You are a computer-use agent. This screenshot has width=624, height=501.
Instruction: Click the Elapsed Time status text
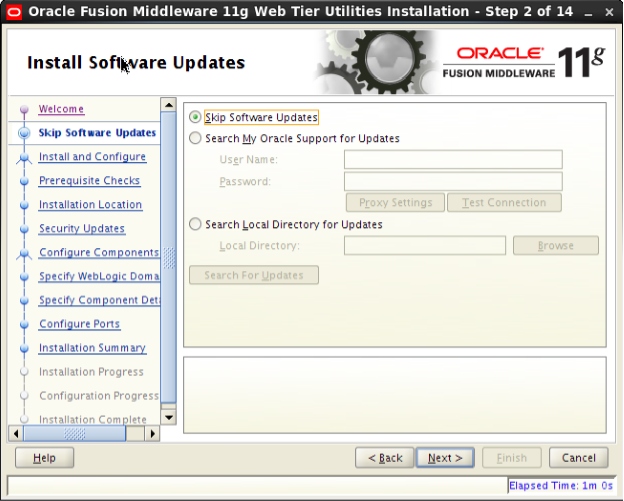click(x=561, y=485)
